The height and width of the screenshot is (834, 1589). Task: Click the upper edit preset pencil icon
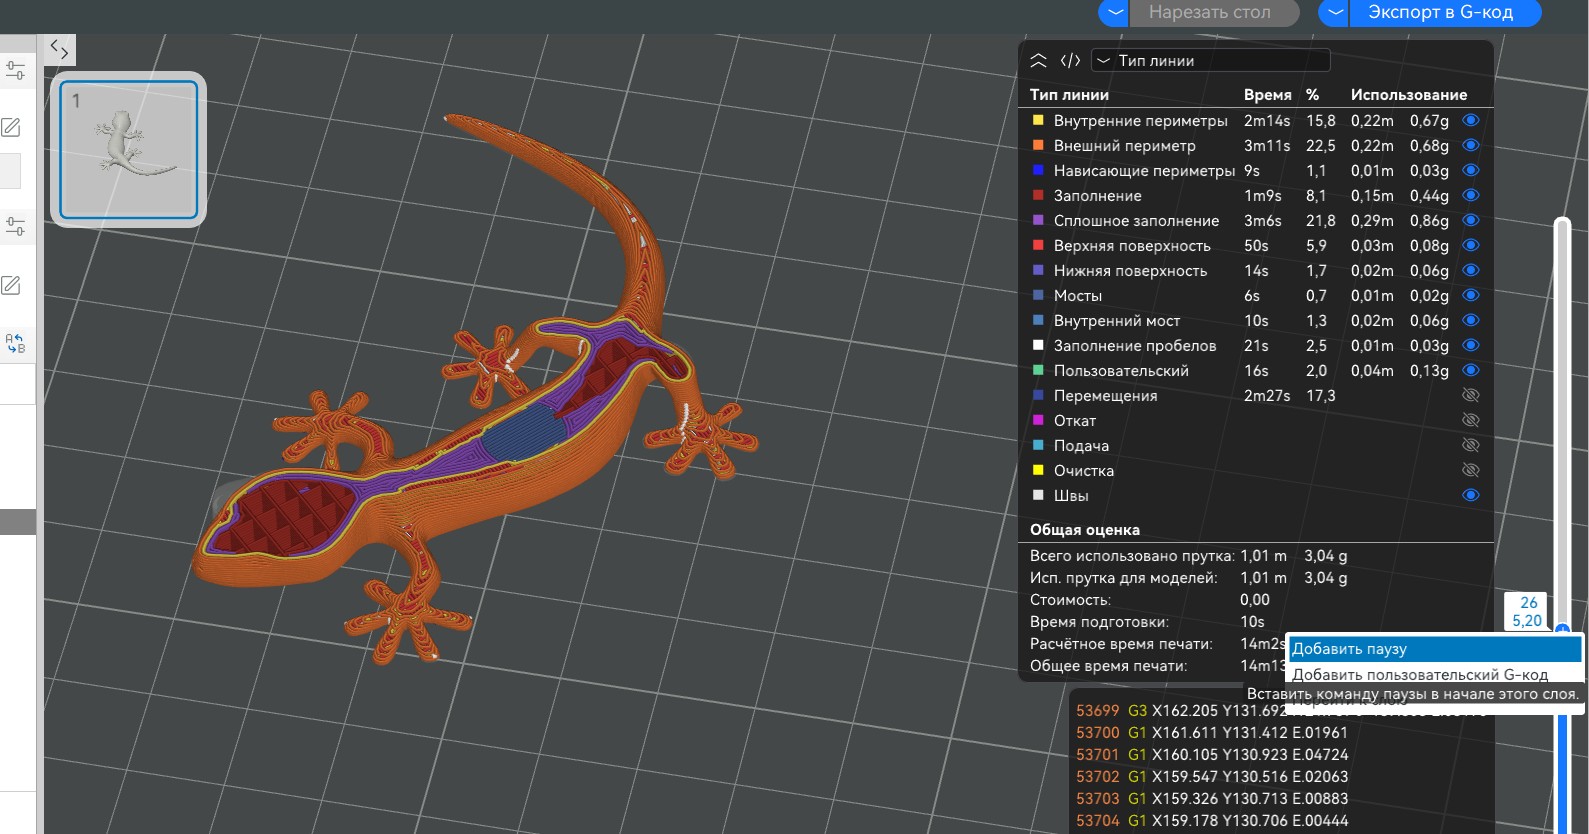[x=11, y=127]
